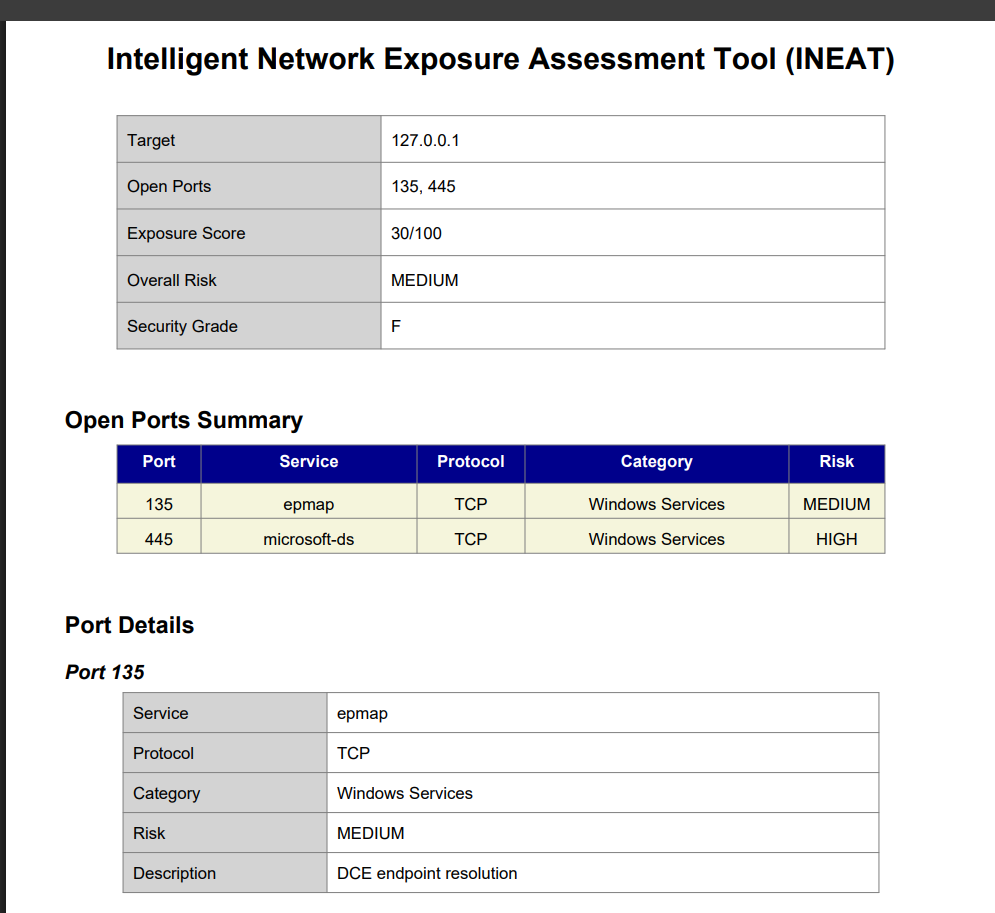Click the Port Details heading
The width and height of the screenshot is (995, 913).
[129, 625]
